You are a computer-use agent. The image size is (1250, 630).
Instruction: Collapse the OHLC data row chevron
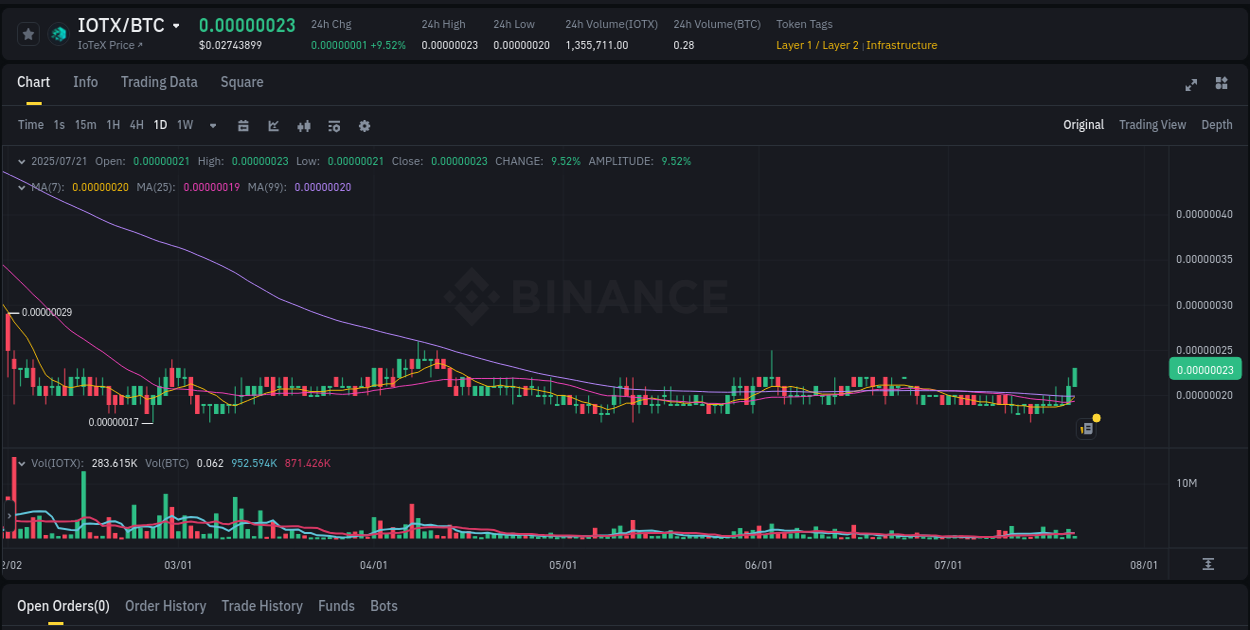tap(20, 160)
